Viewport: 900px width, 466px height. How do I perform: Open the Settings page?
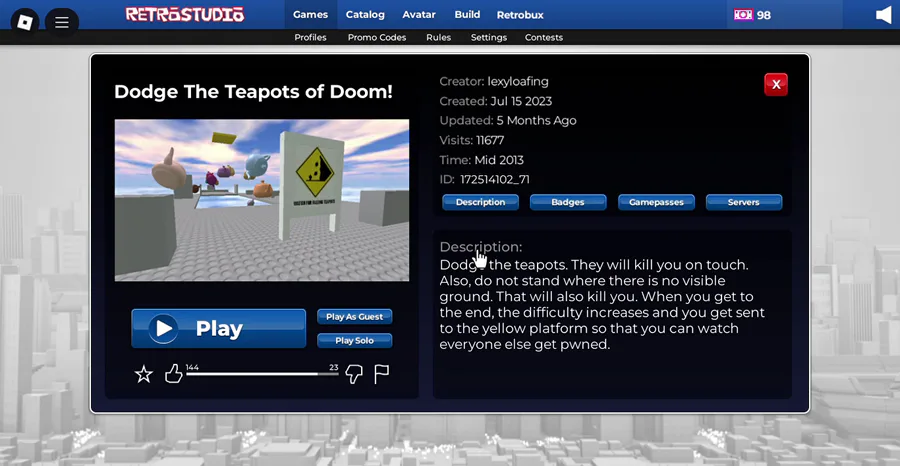coord(488,37)
